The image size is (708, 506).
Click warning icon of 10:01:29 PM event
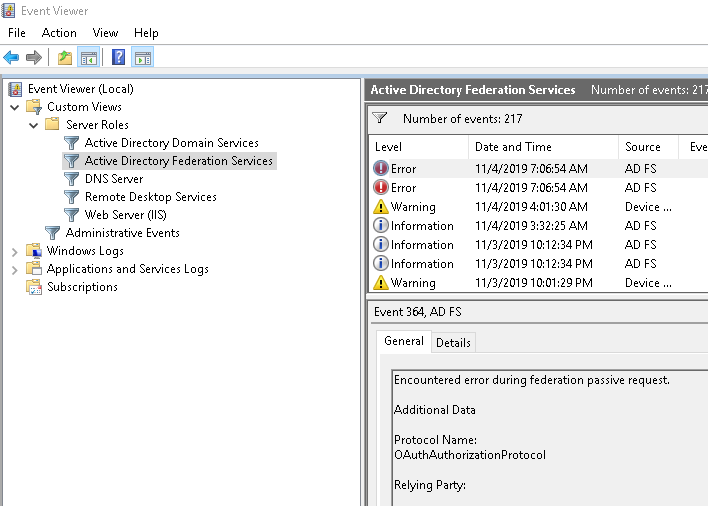381,283
